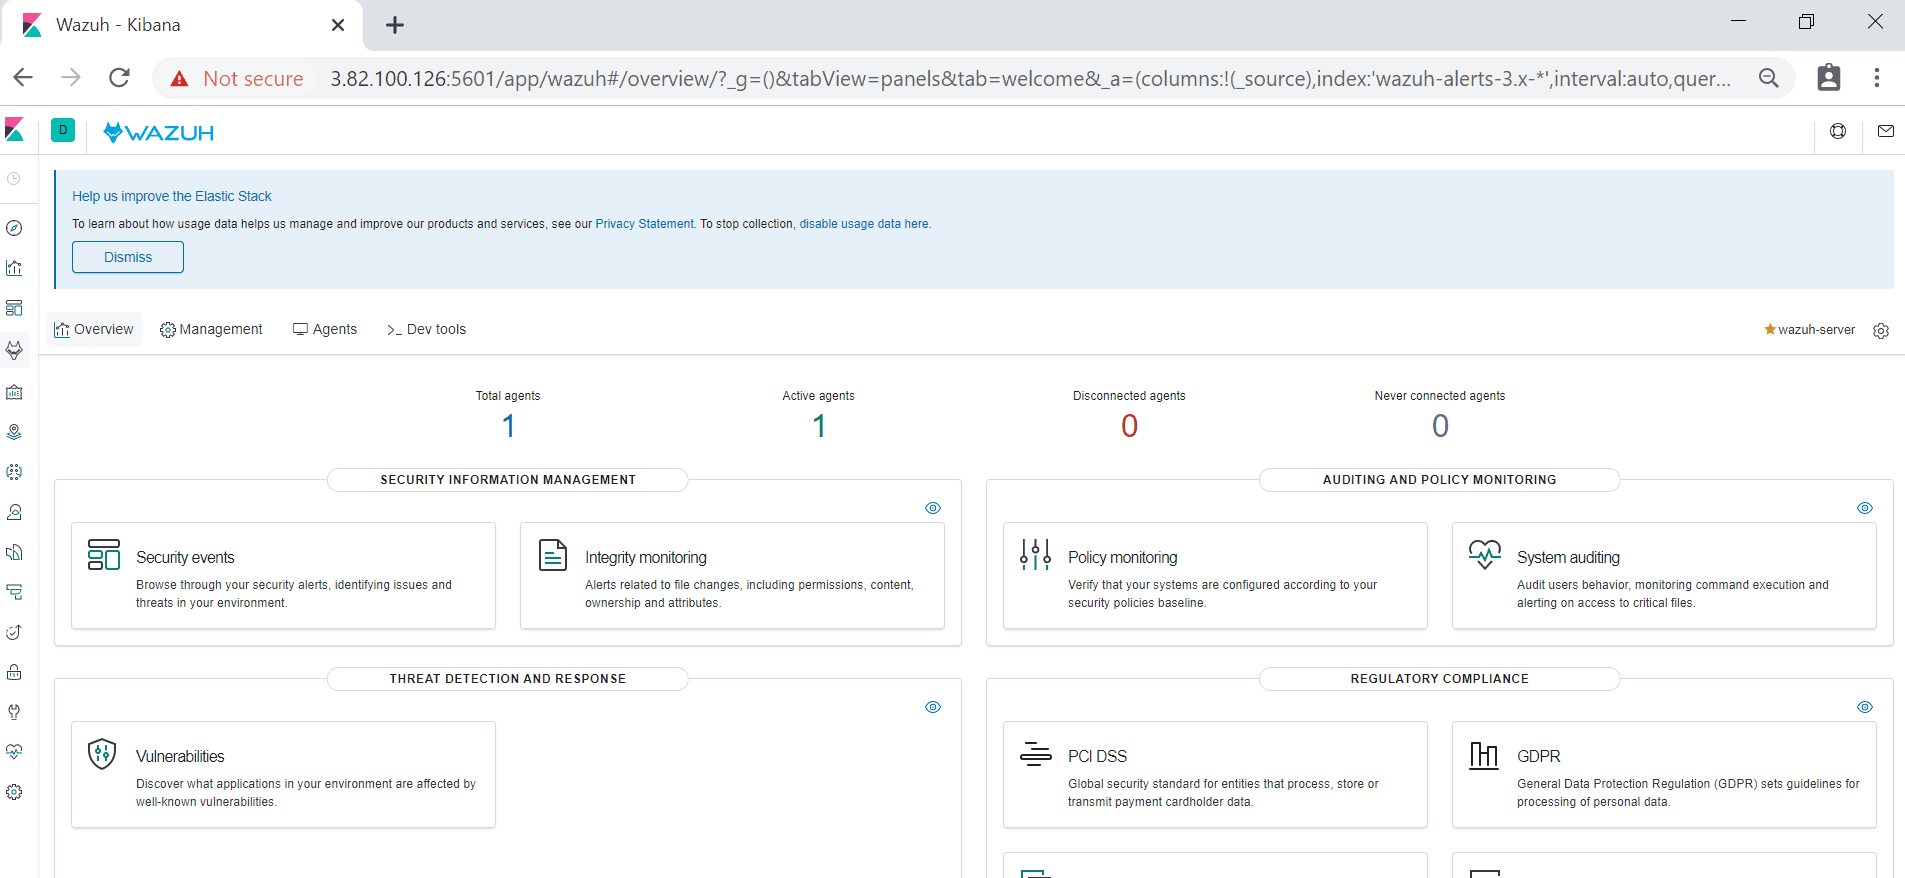The image size is (1905, 878).
Task: Select the Wazuh - Kibana browser tab
Action: pos(182,25)
